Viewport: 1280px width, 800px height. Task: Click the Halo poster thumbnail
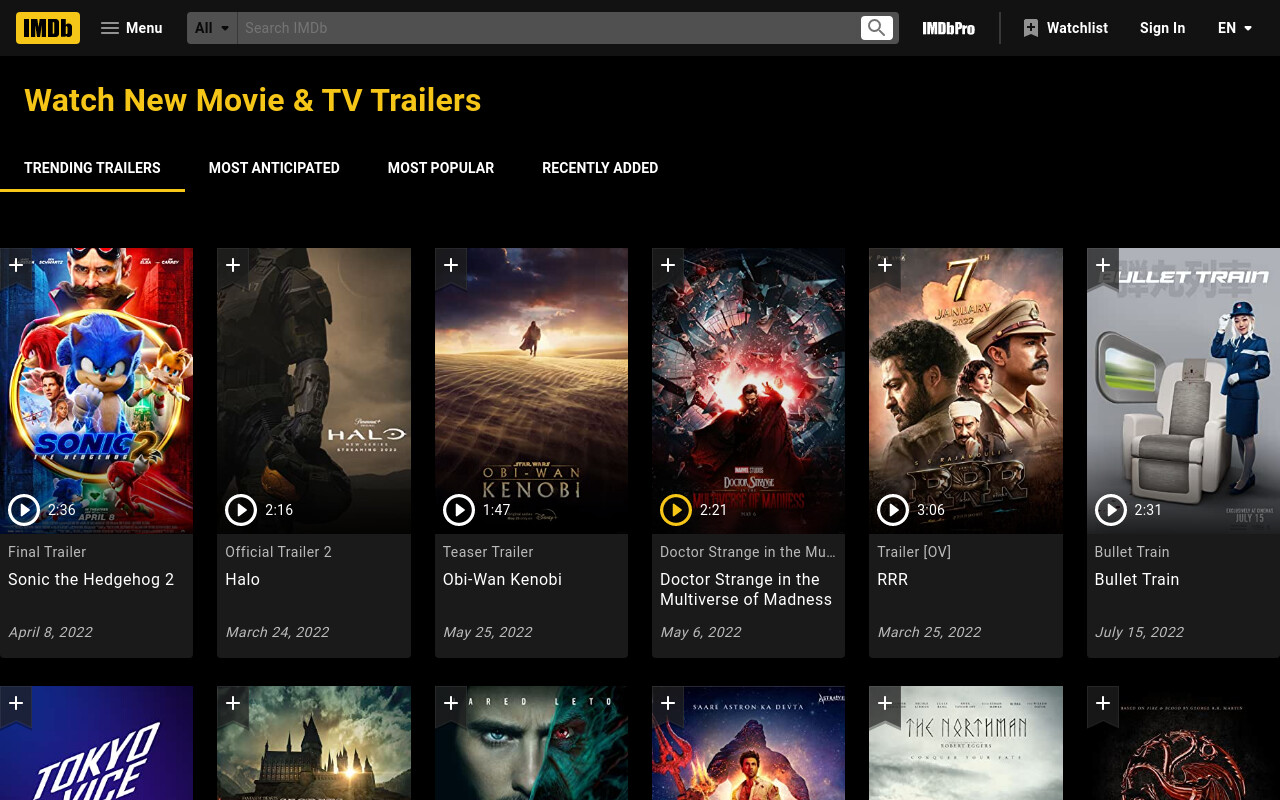(314, 390)
